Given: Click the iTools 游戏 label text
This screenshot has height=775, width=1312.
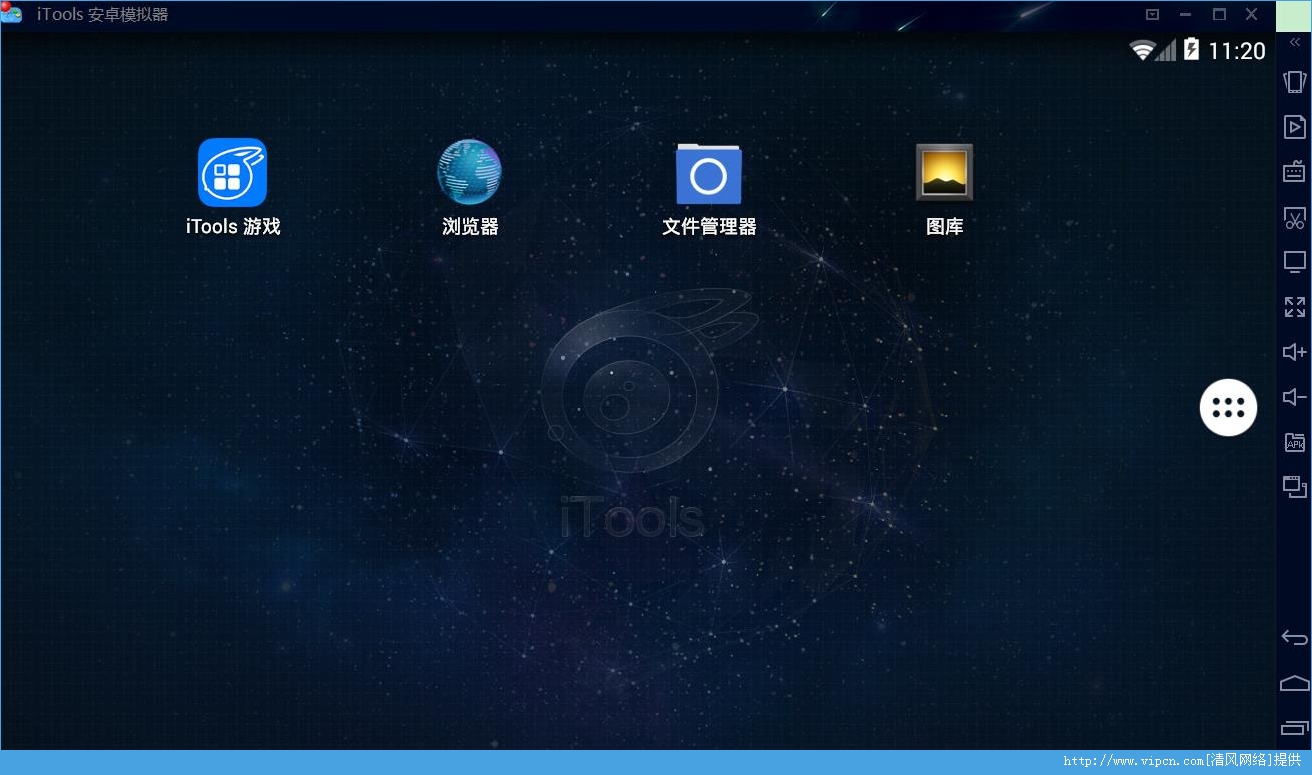Looking at the screenshot, I should [233, 227].
